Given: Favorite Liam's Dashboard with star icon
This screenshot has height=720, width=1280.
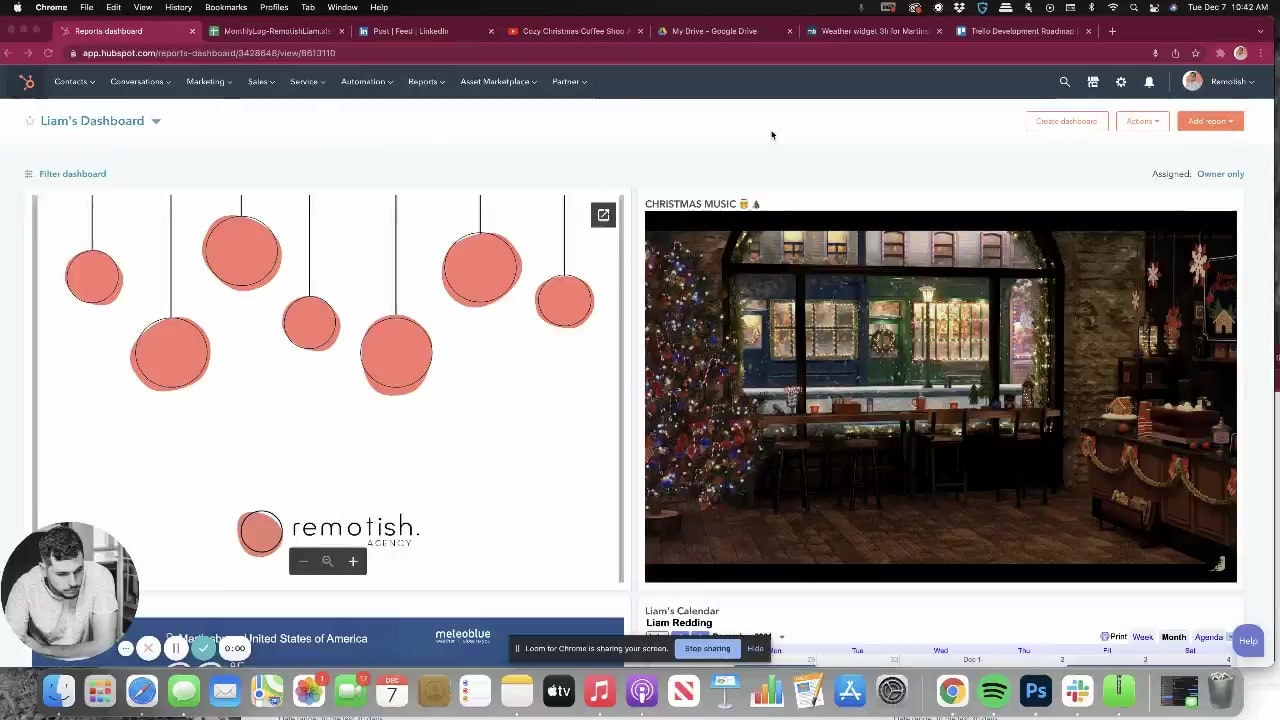Looking at the screenshot, I should click(30, 121).
